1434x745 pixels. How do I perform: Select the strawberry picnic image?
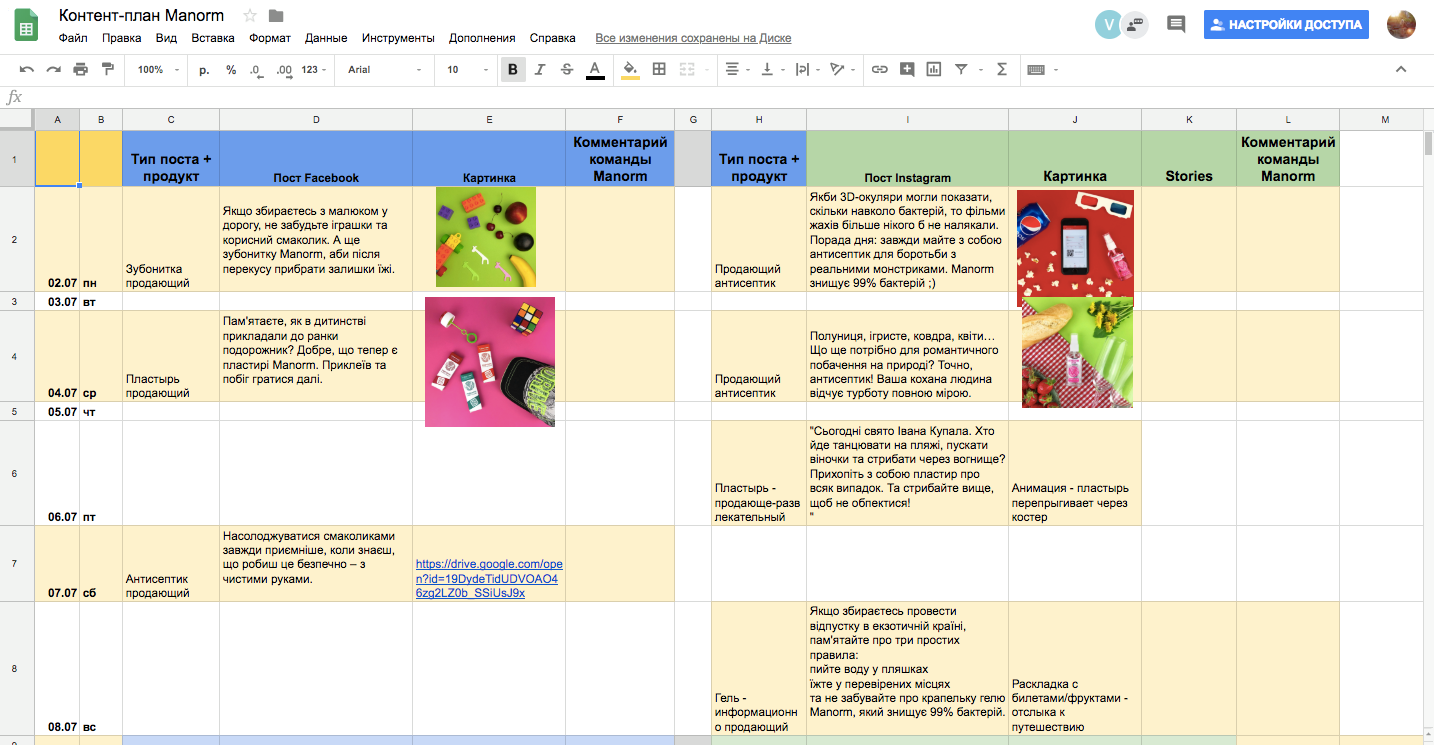coord(1078,352)
